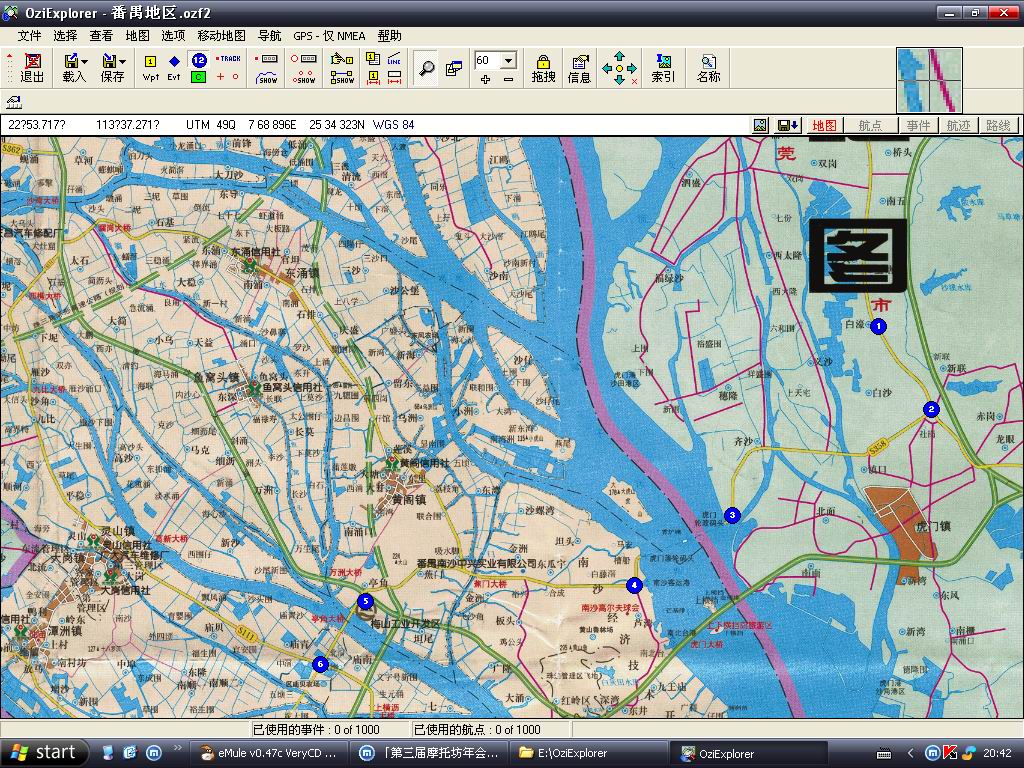Open the 载入 load dropdown arrow
1024x768 pixels.
click(x=85, y=61)
